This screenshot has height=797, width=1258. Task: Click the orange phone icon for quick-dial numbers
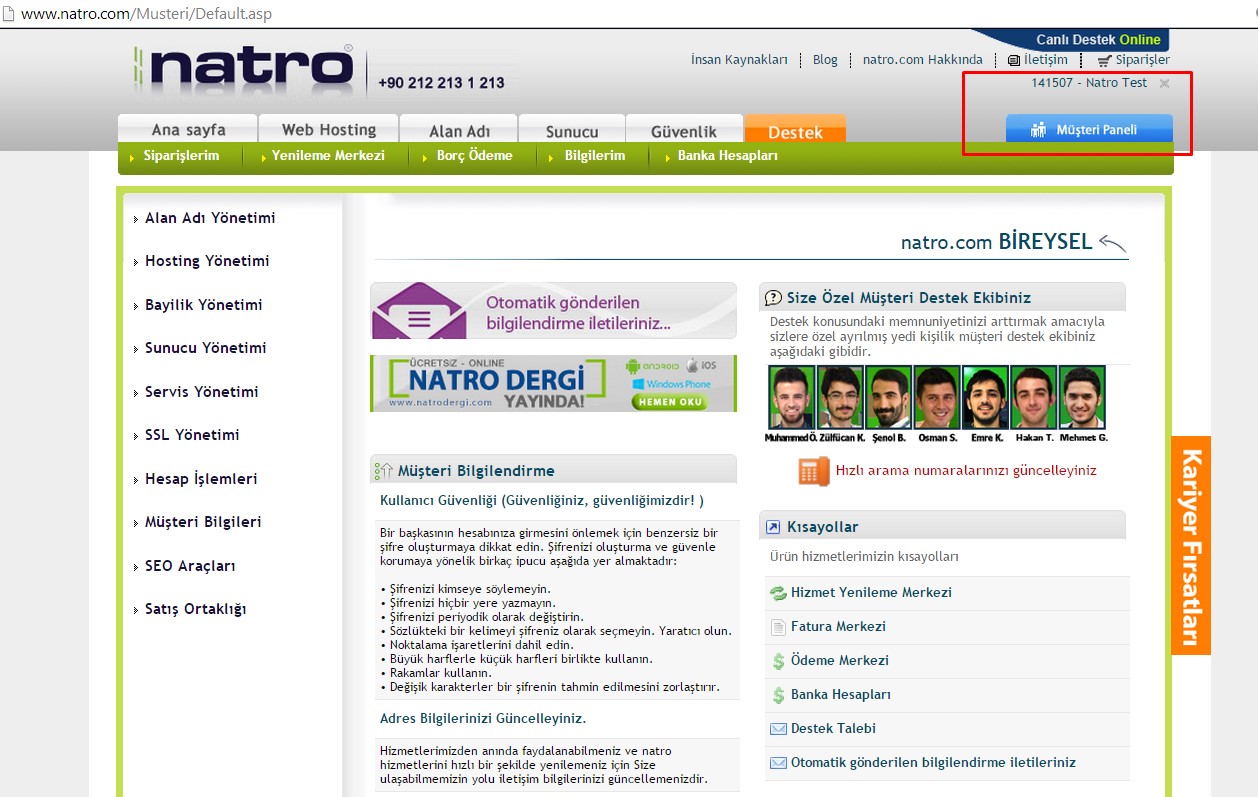pyautogui.click(x=814, y=471)
